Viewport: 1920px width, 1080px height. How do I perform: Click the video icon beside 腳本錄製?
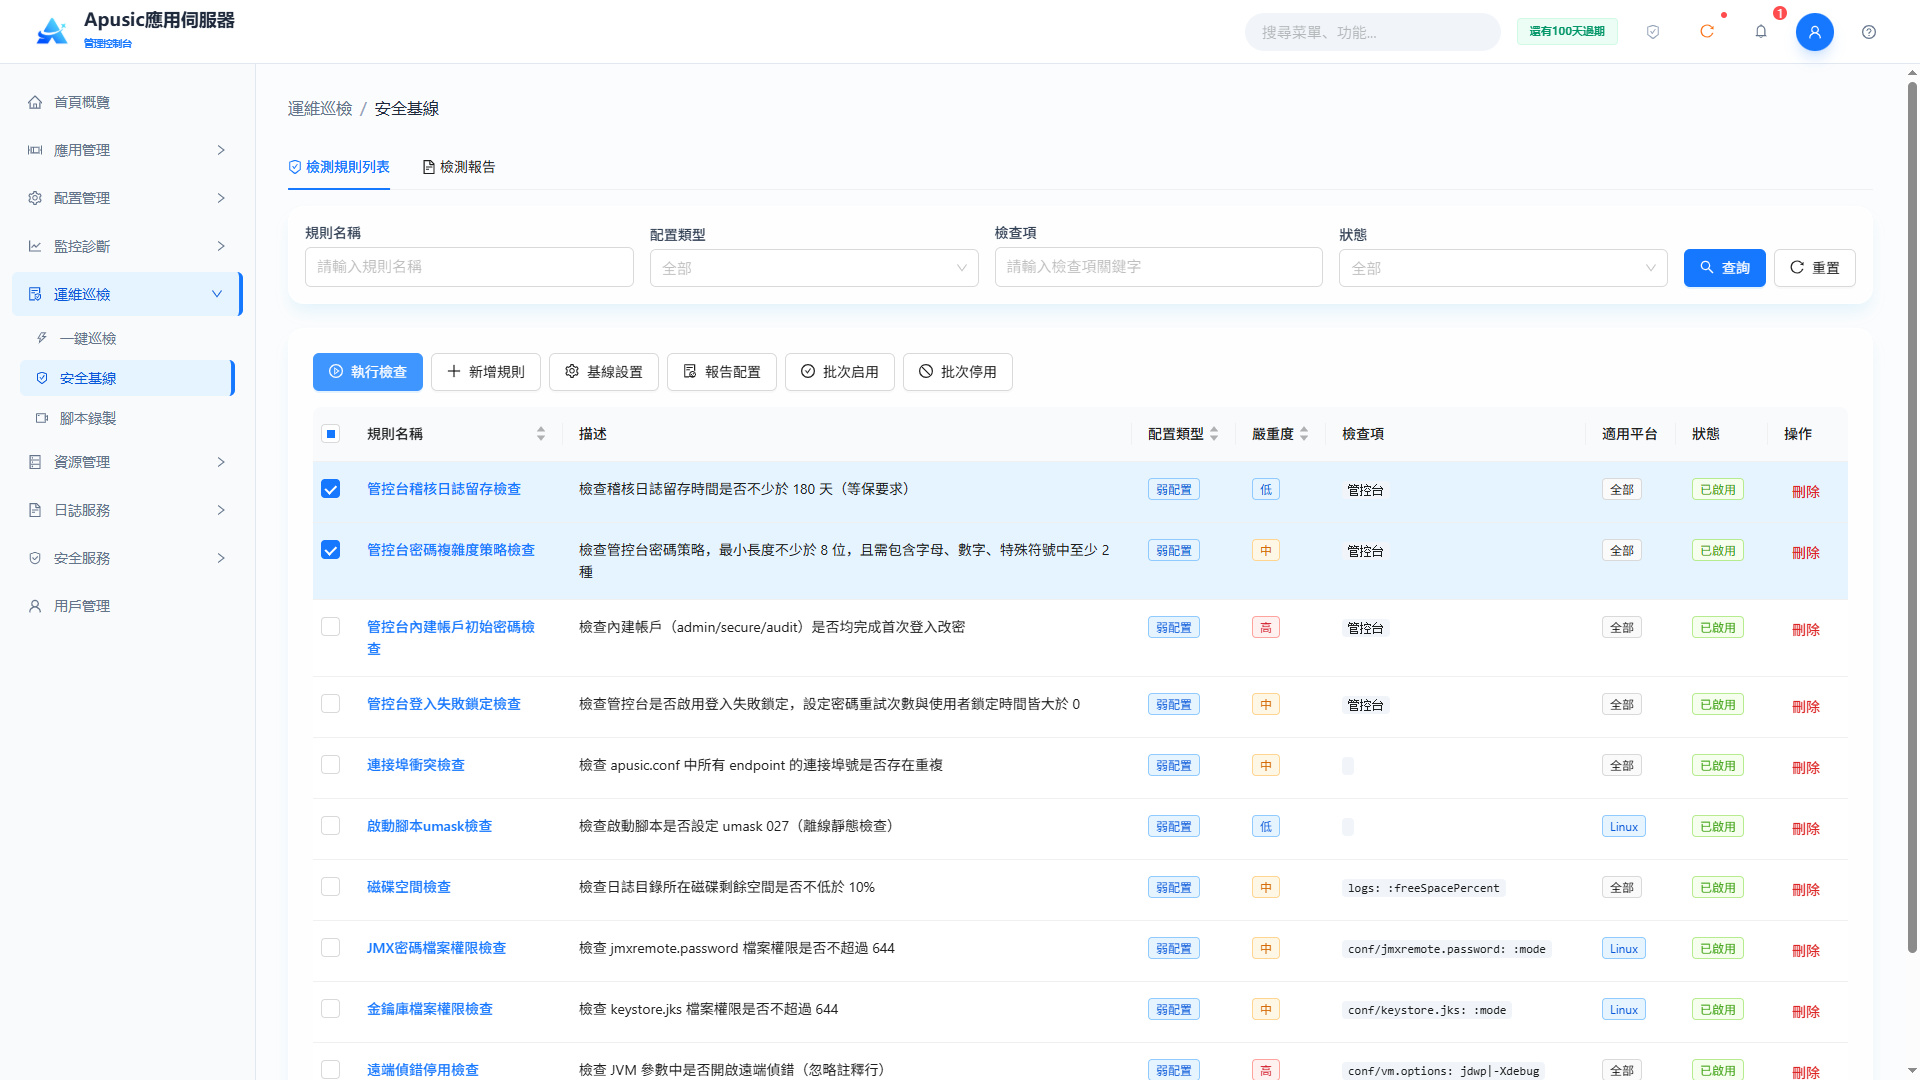(x=42, y=418)
